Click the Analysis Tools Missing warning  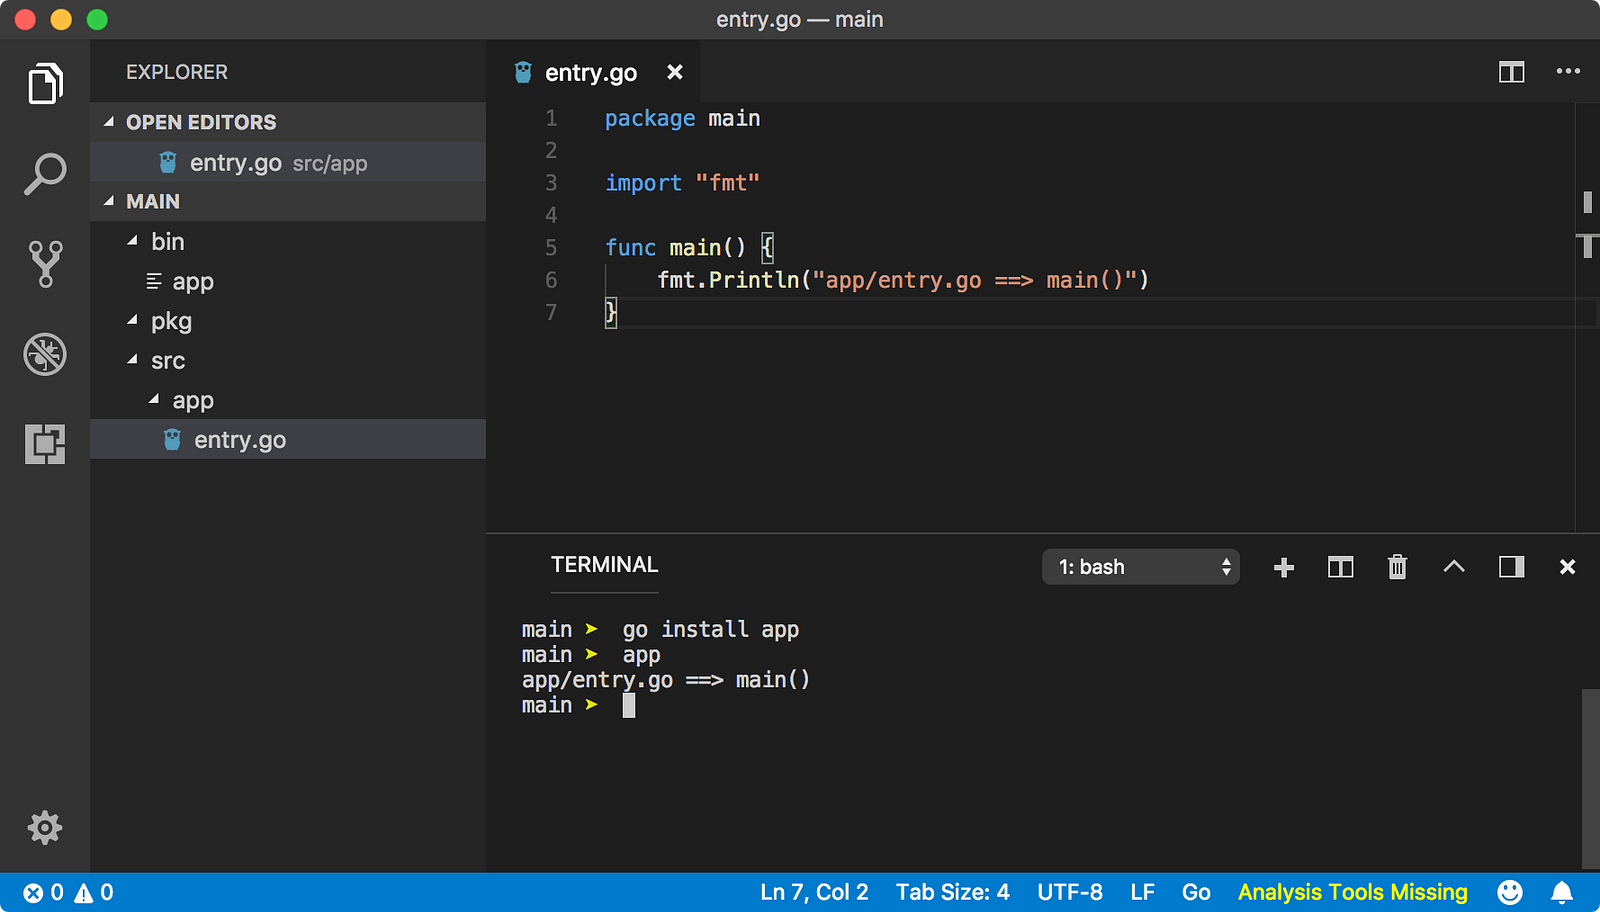[1352, 892]
